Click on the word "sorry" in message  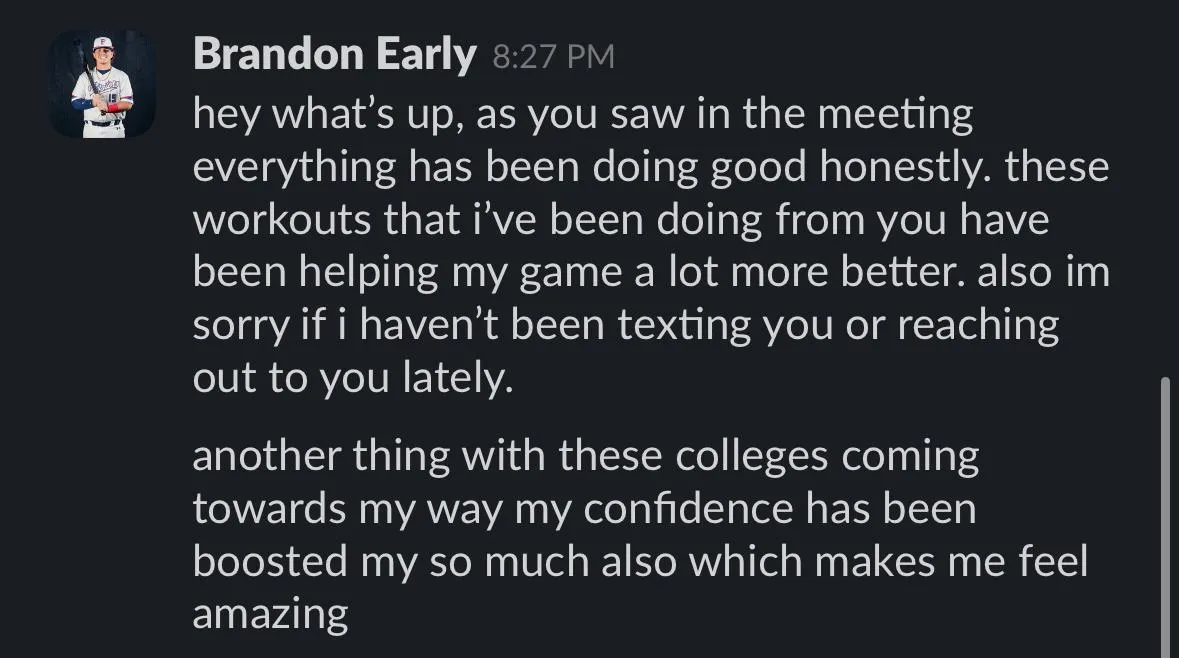[241, 326]
